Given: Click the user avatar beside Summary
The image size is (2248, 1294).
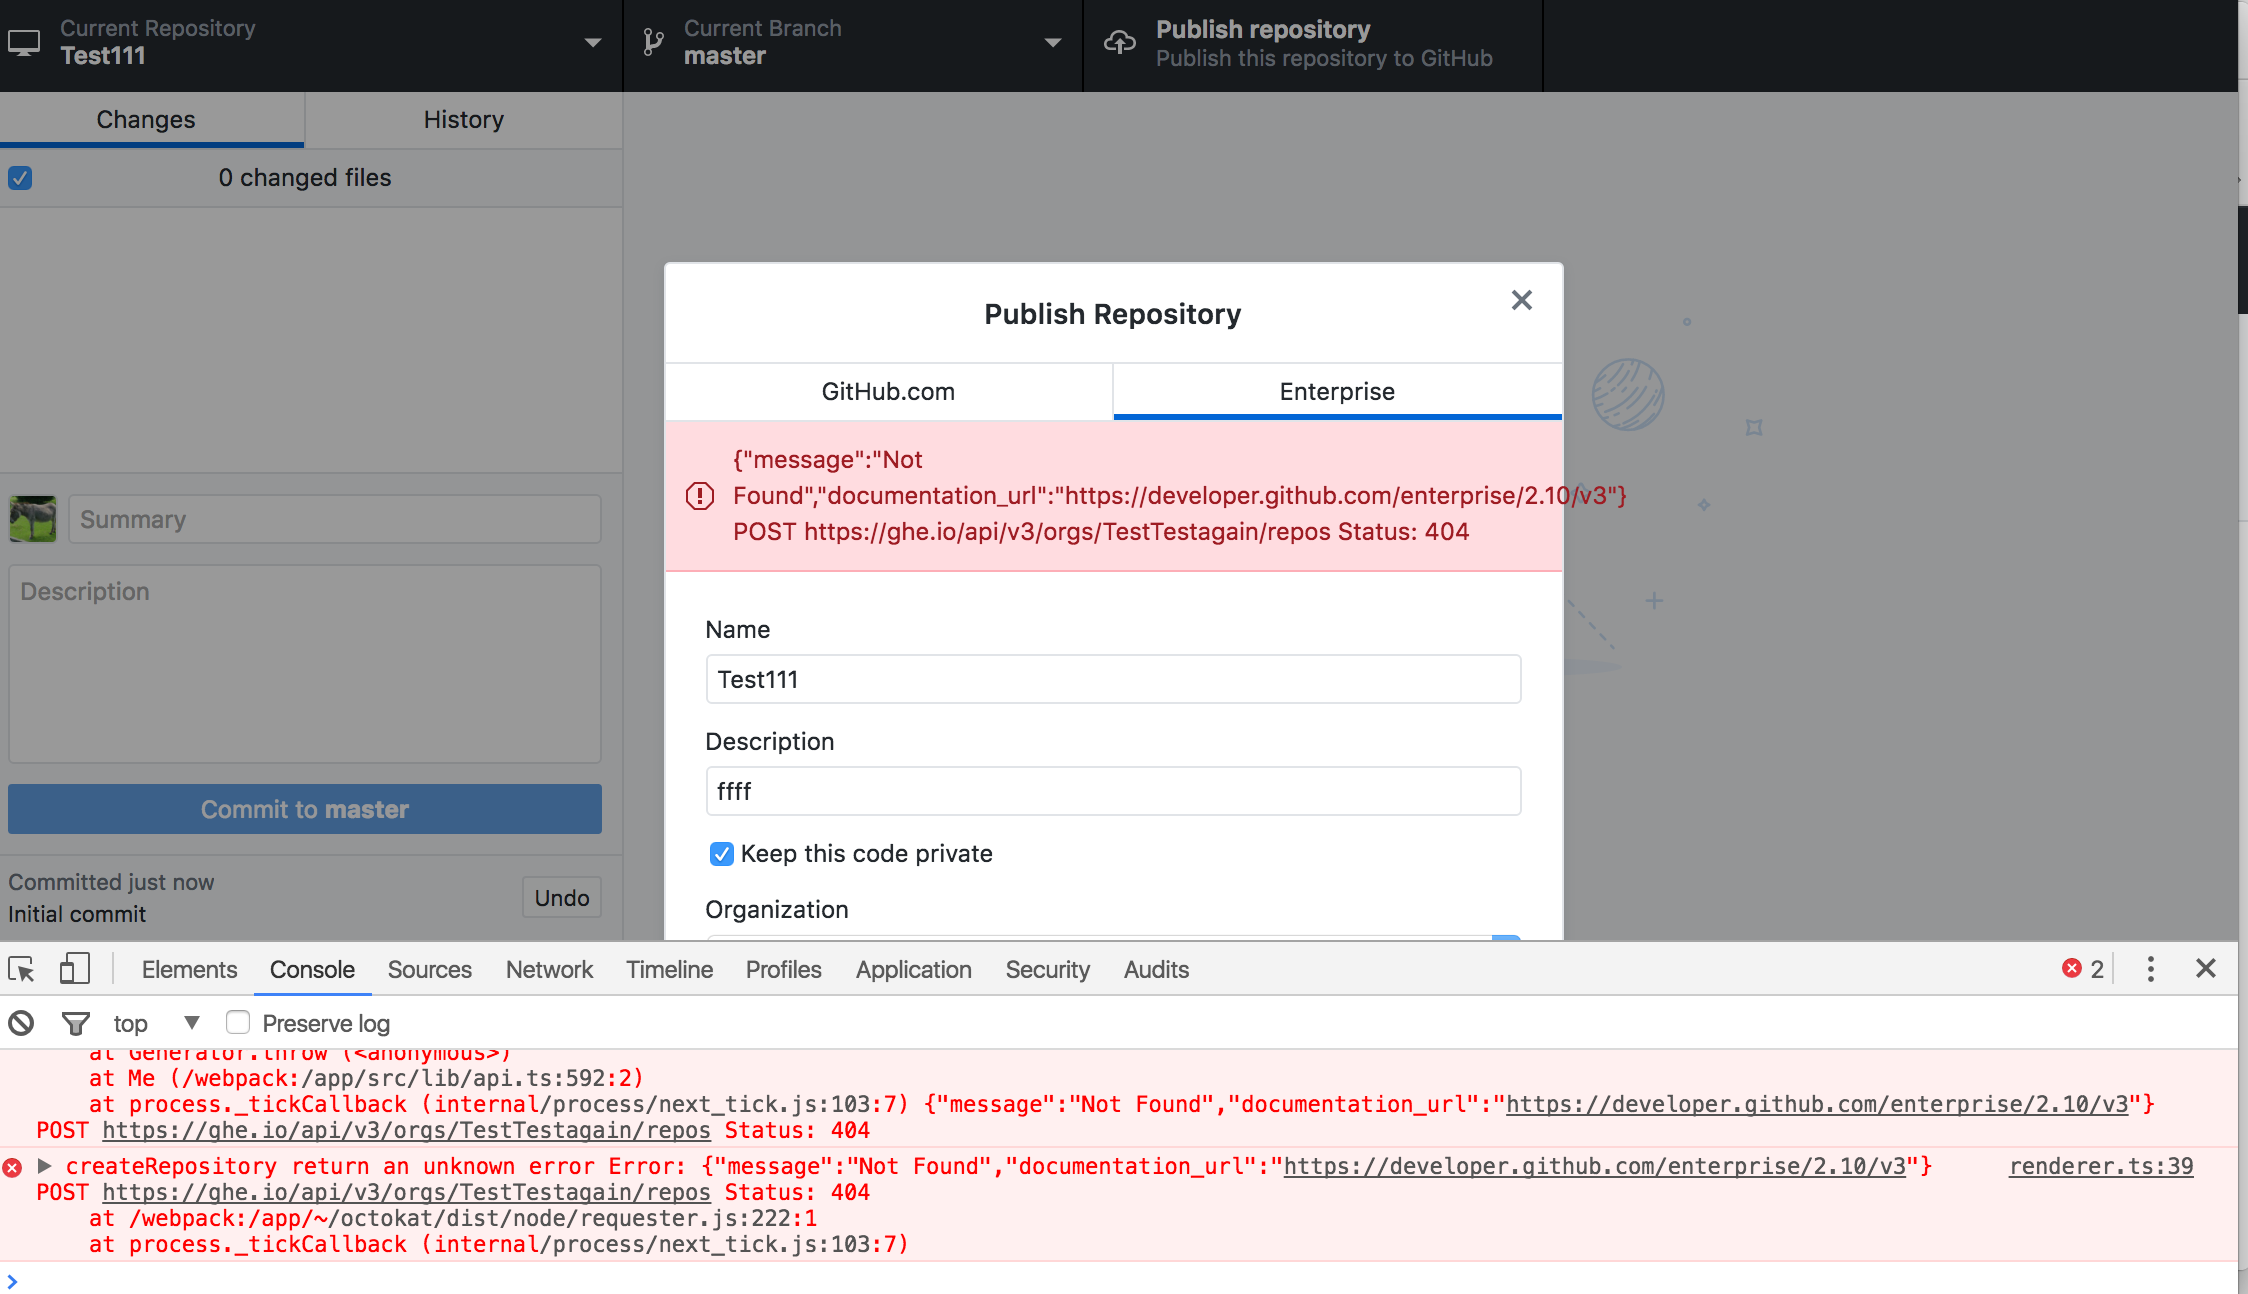Looking at the screenshot, I should pos(33,519).
